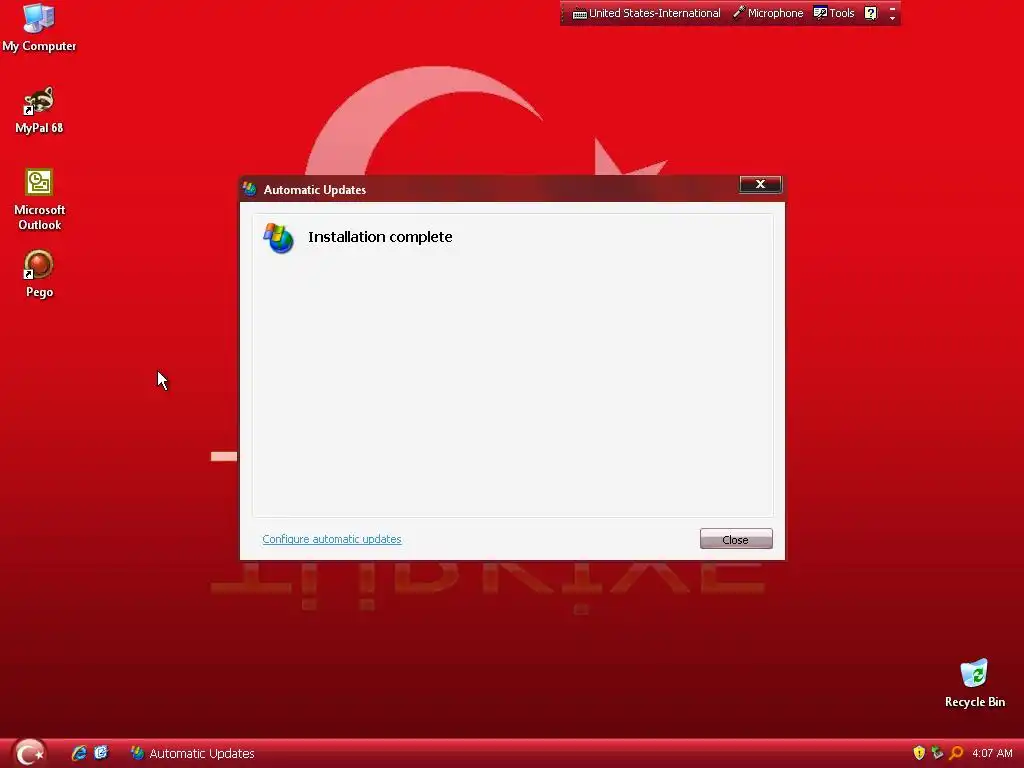
Task: Click Installation complete text
Action: [380, 237]
